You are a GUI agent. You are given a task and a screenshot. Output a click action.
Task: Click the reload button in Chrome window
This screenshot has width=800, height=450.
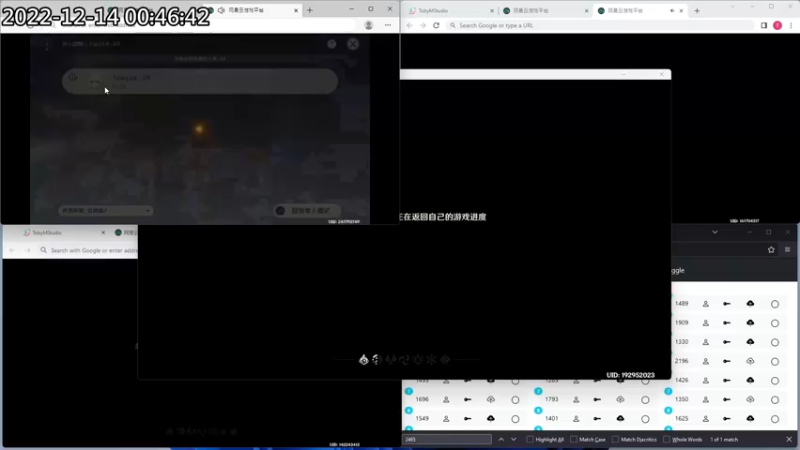(x=436, y=25)
